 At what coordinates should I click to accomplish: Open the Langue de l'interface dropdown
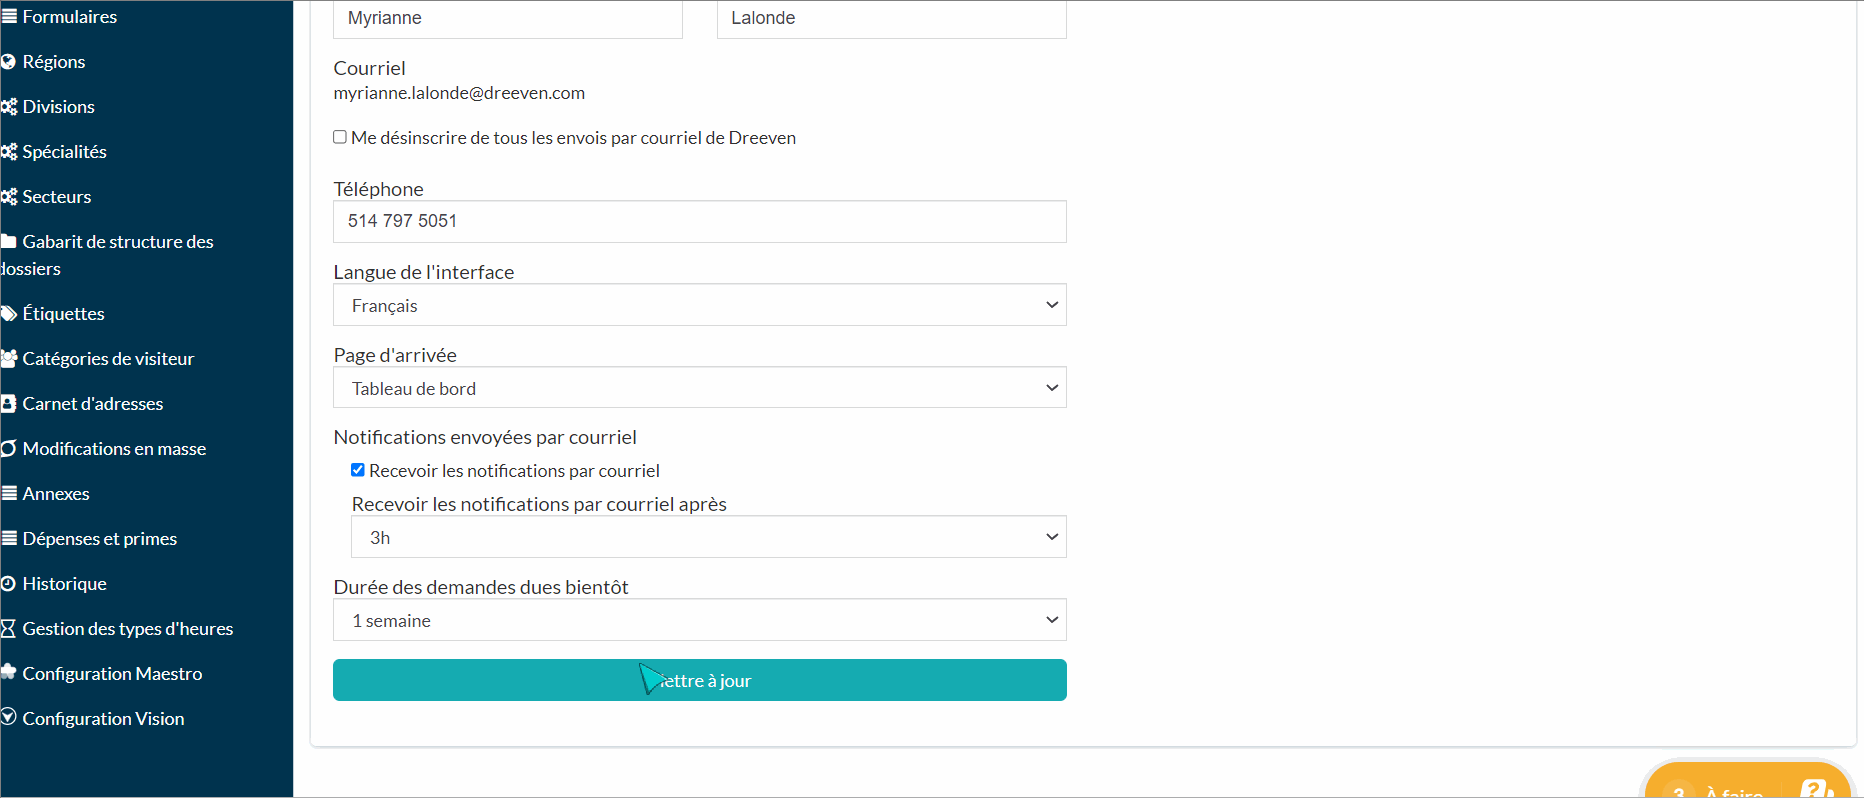(700, 305)
